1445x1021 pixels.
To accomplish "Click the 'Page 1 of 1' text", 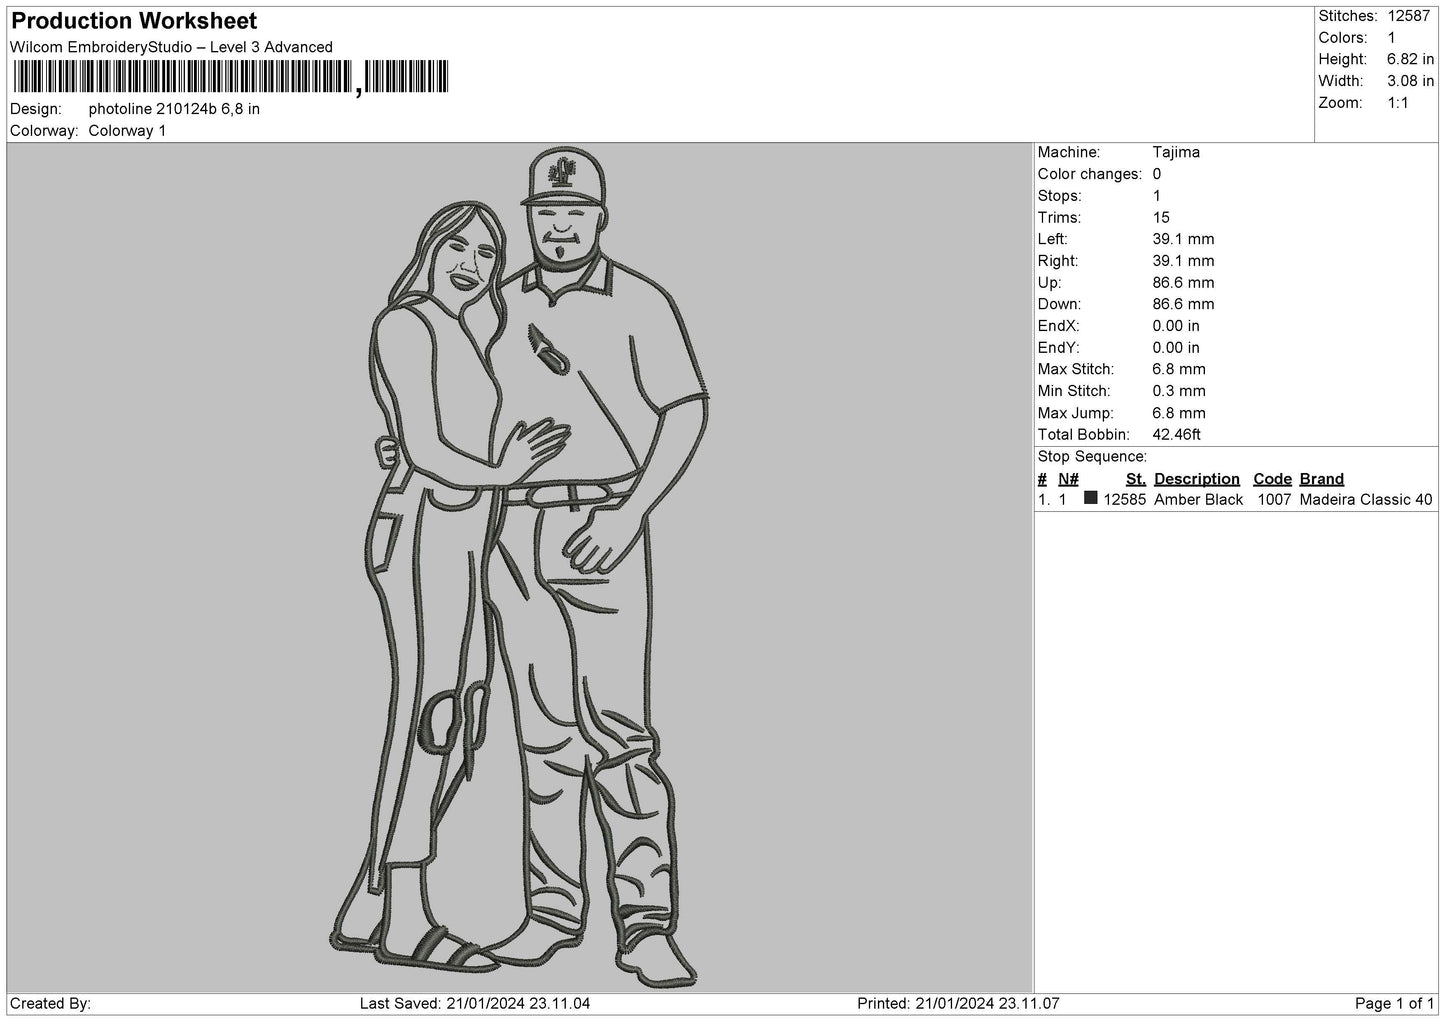I will pyautogui.click(x=1394, y=1004).
